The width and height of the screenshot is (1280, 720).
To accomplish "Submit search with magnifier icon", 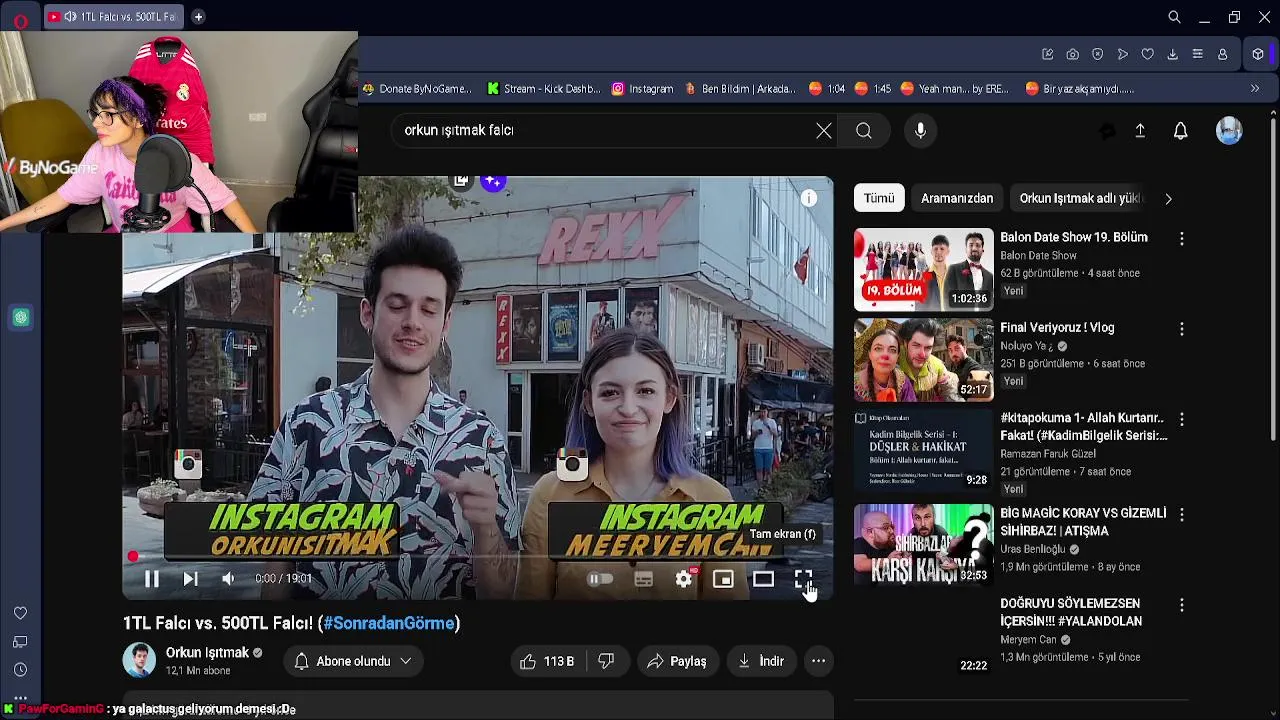I will [864, 130].
